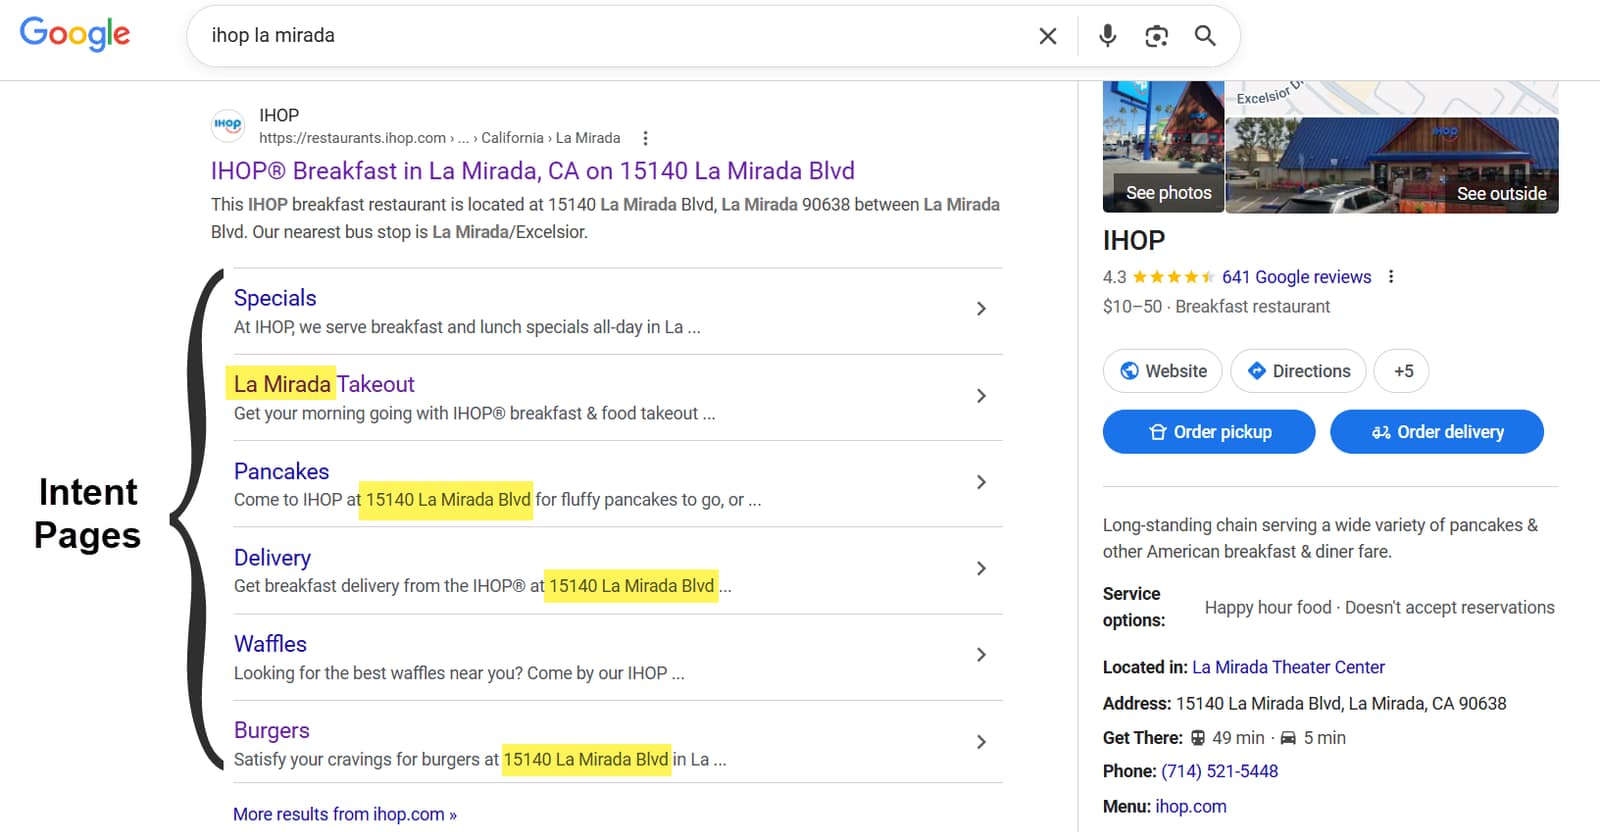Open La Mirada Theater Center link
Viewport: 1600px width, 832px height.
point(1288,667)
